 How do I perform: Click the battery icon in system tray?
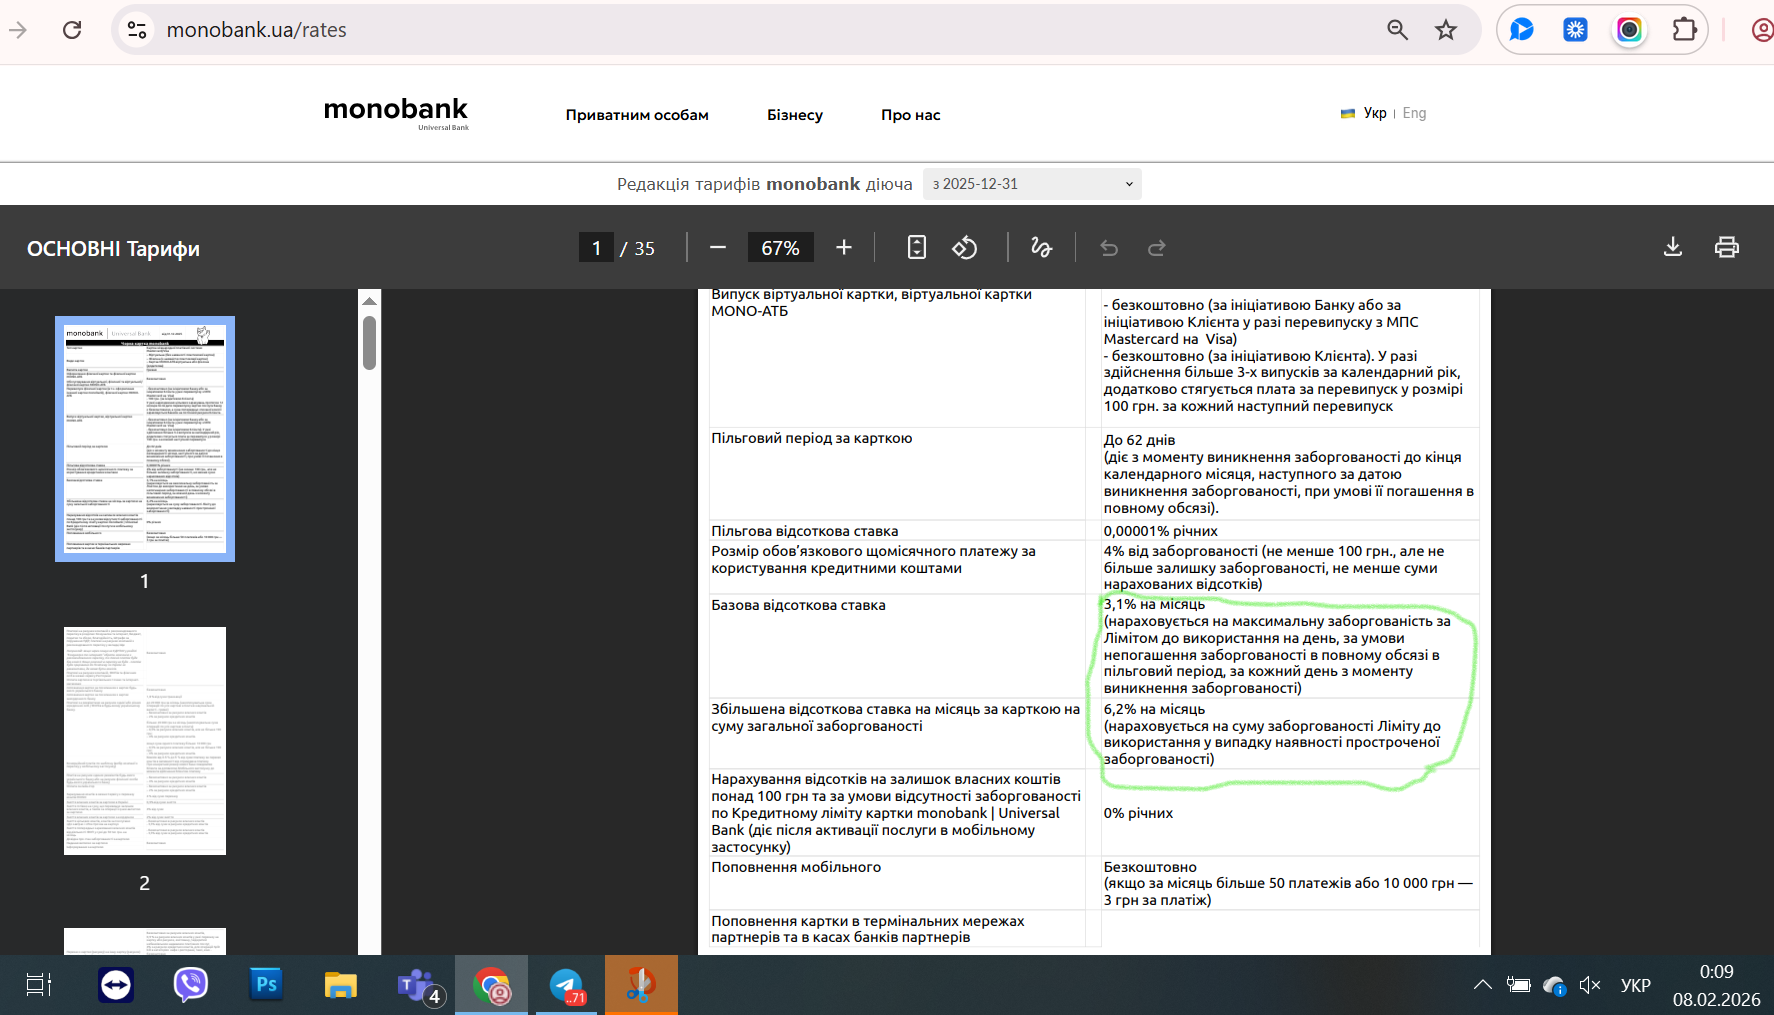click(1518, 985)
